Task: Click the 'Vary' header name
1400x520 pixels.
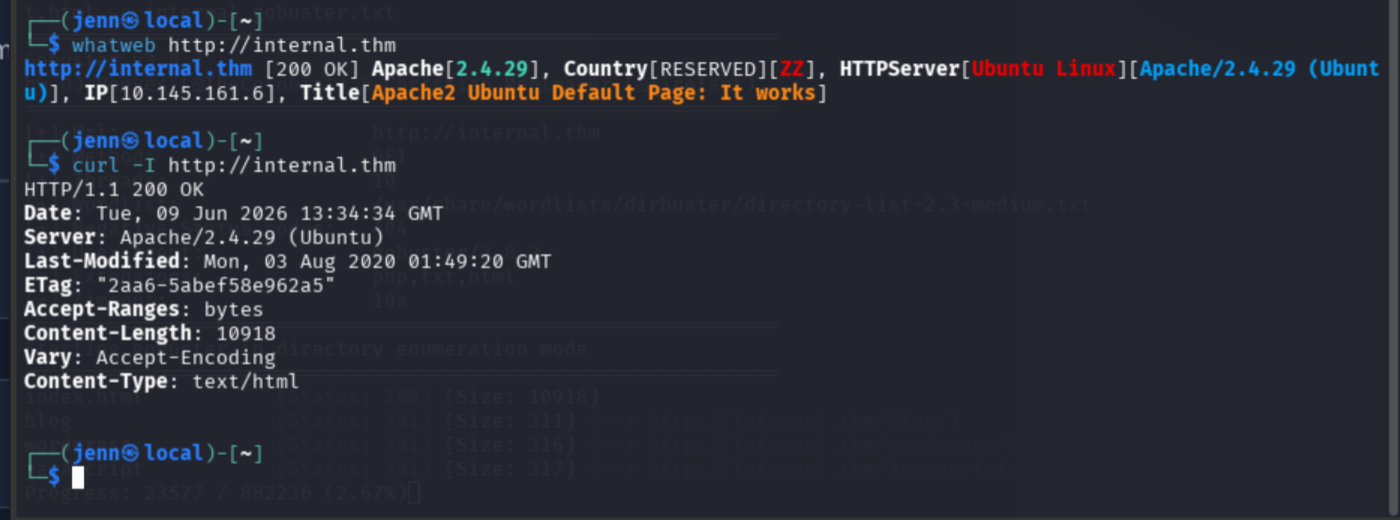Action: 48,357
